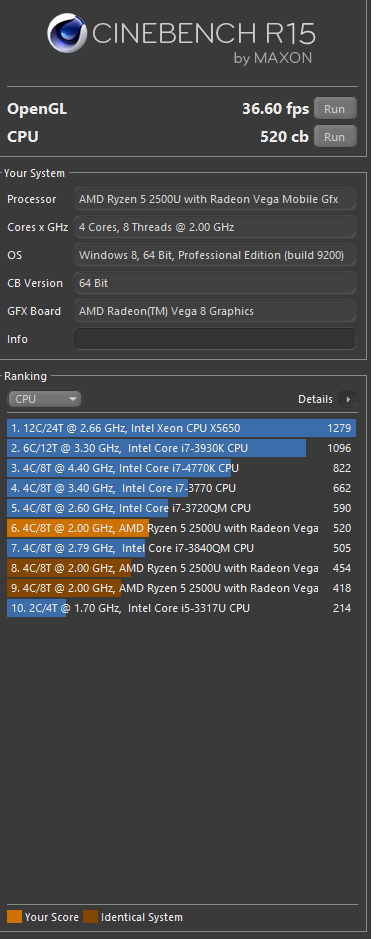Open the CPU ranking dropdown
This screenshot has width=376, height=939.
point(44,399)
